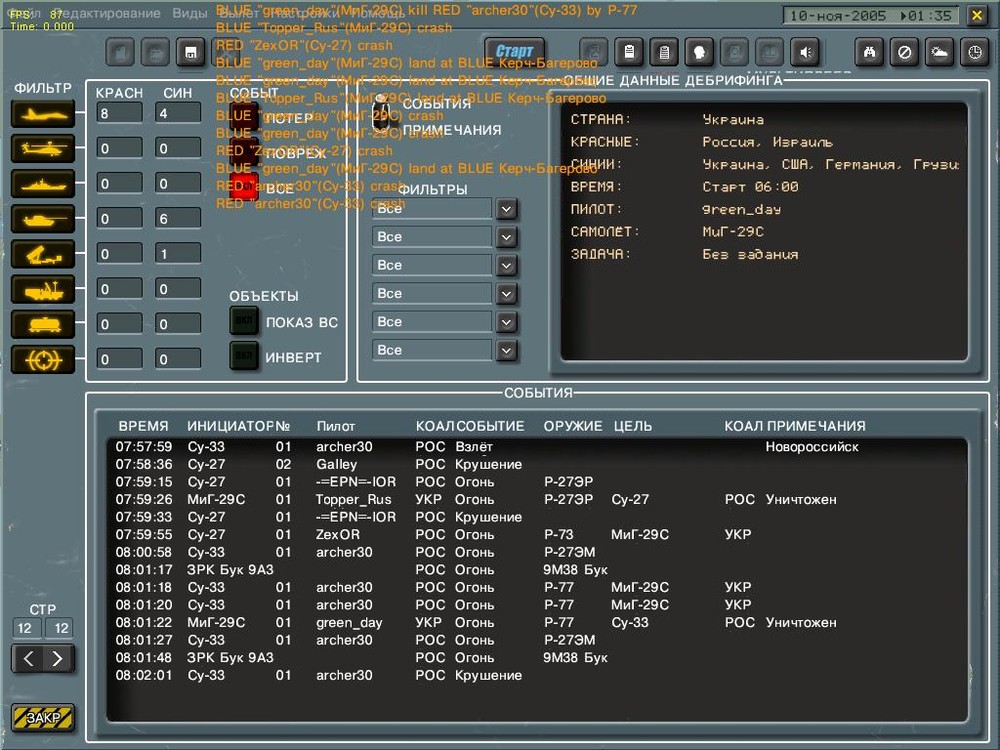The image size is (1000, 750).
Task: Enable the ИНВЕРТ toggle
Action: [x=244, y=356]
